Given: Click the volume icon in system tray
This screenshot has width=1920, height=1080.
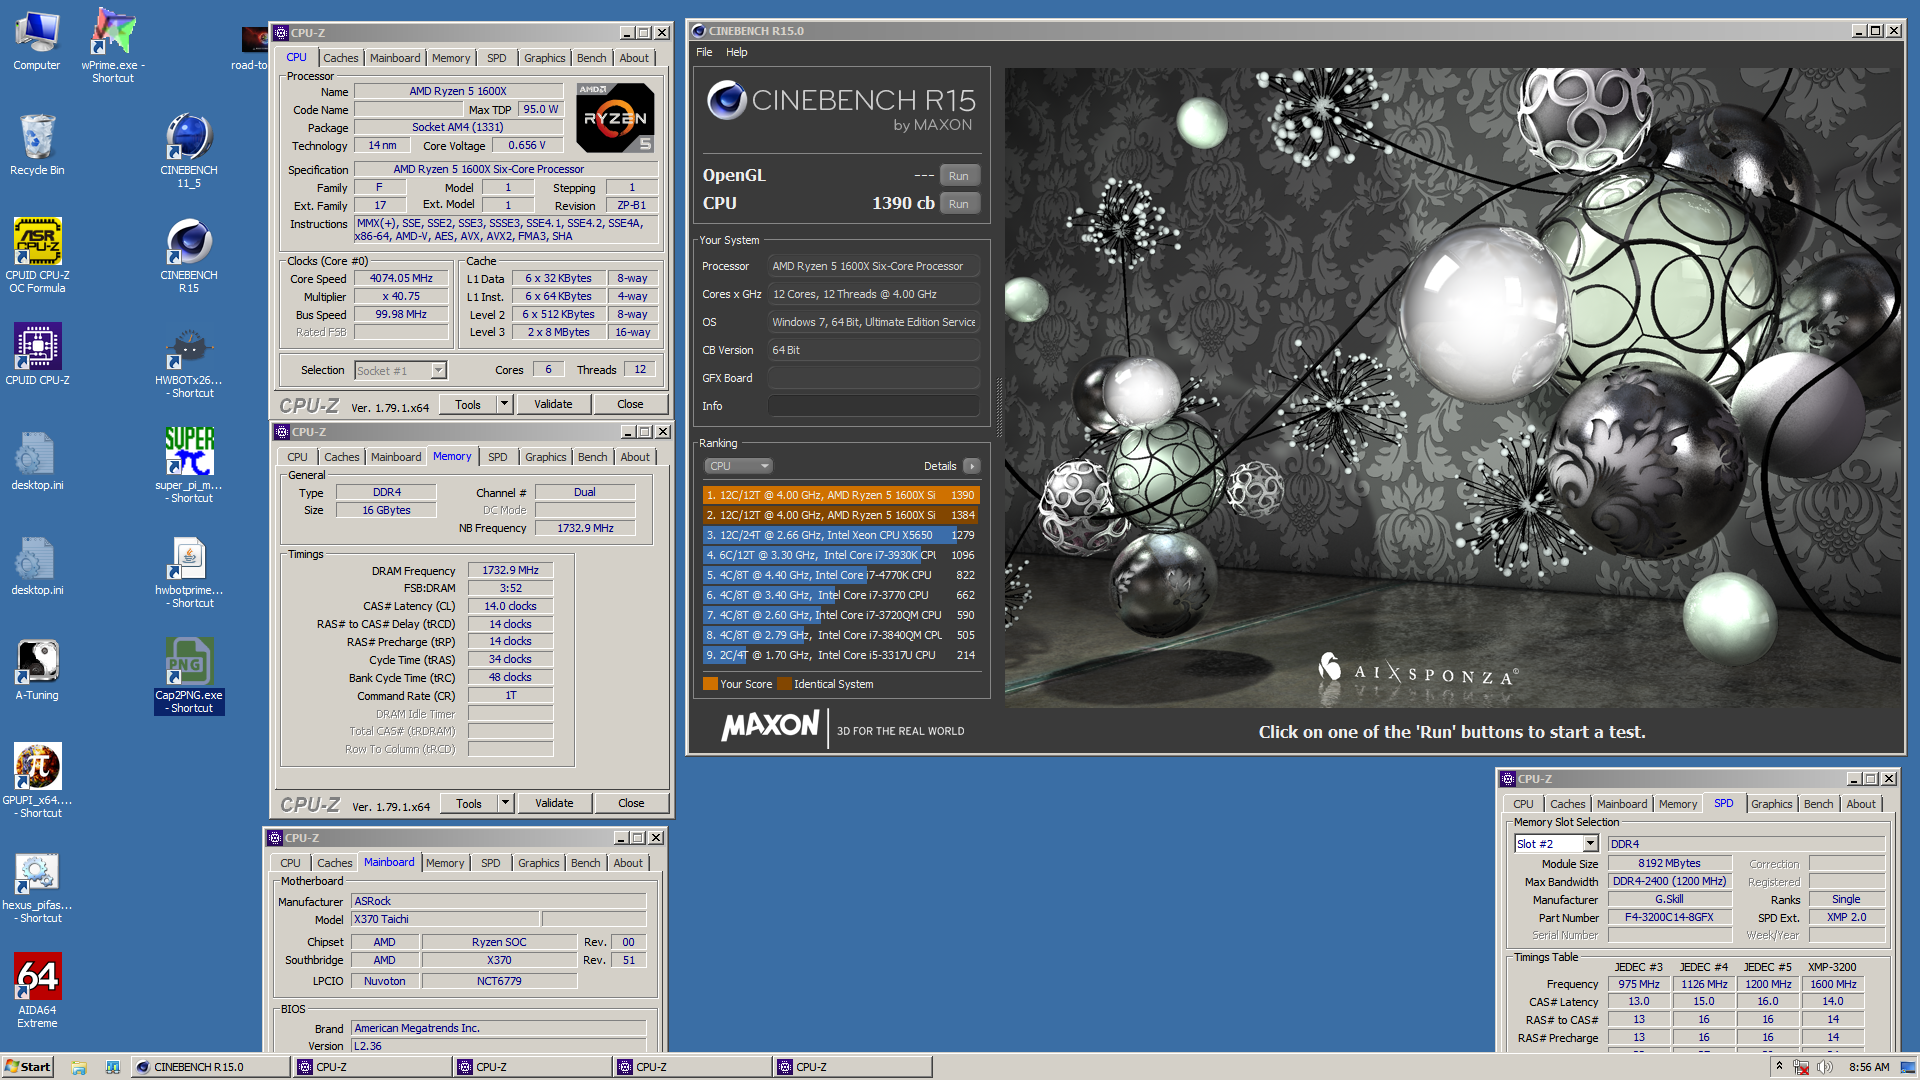Looking at the screenshot, I should (1825, 1067).
